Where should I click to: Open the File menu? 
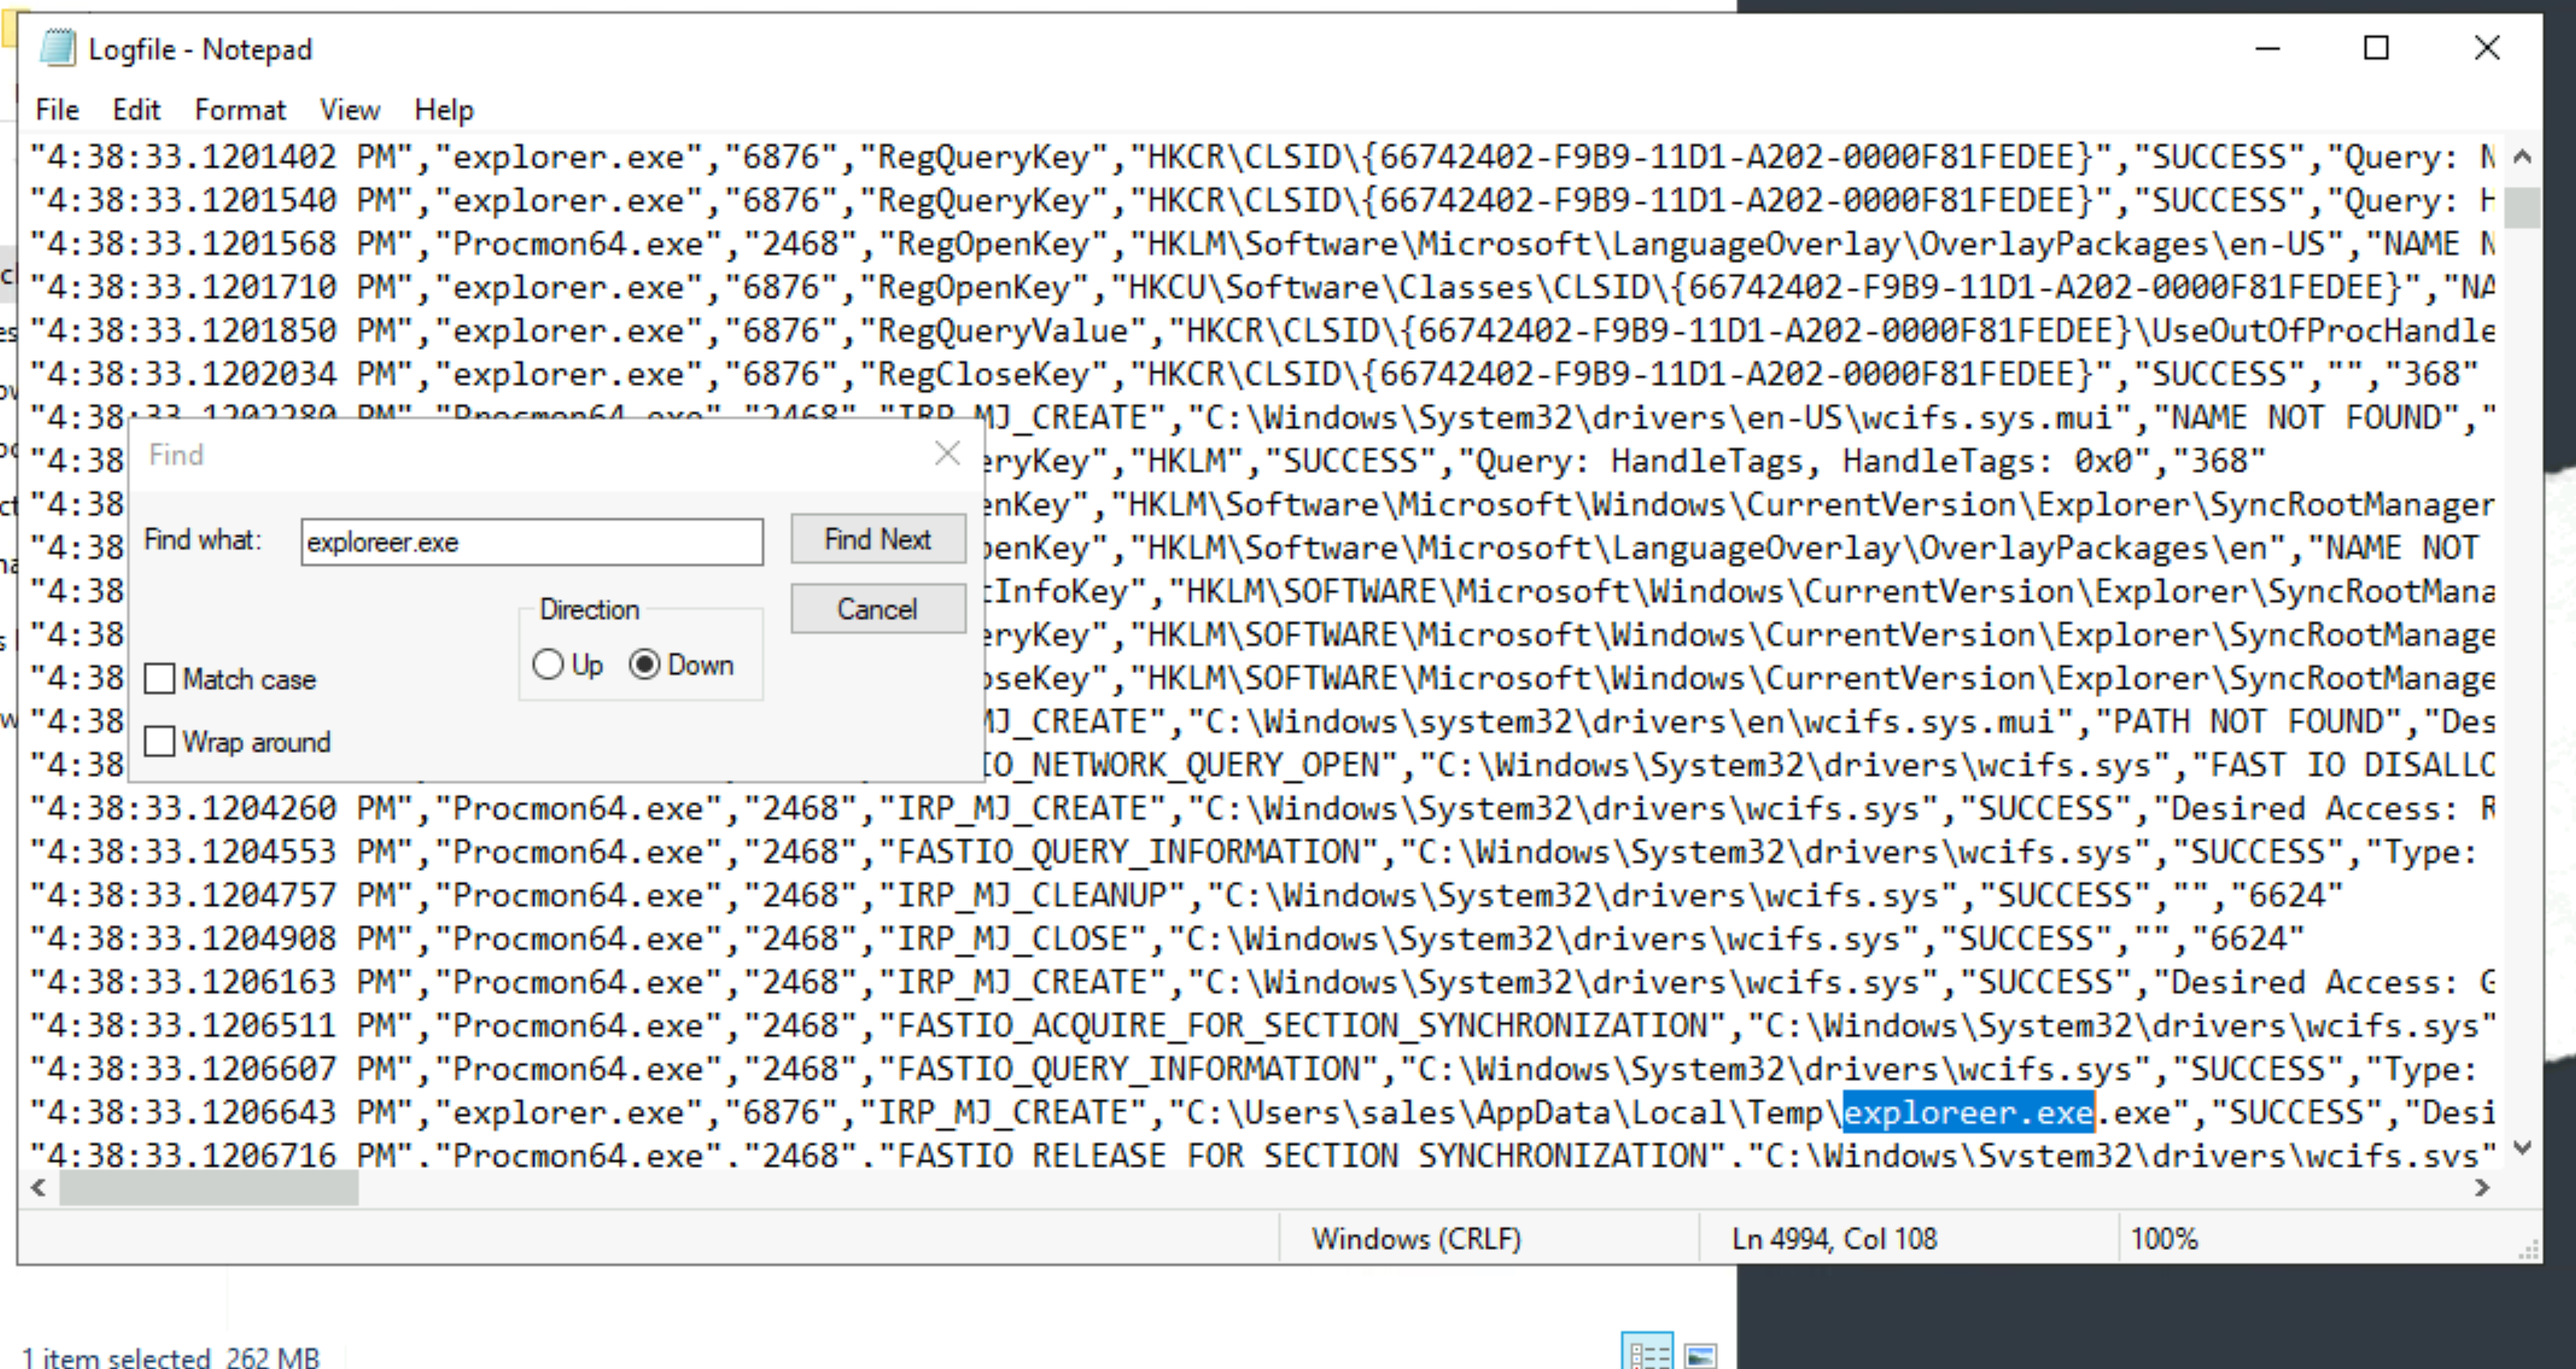[x=57, y=110]
